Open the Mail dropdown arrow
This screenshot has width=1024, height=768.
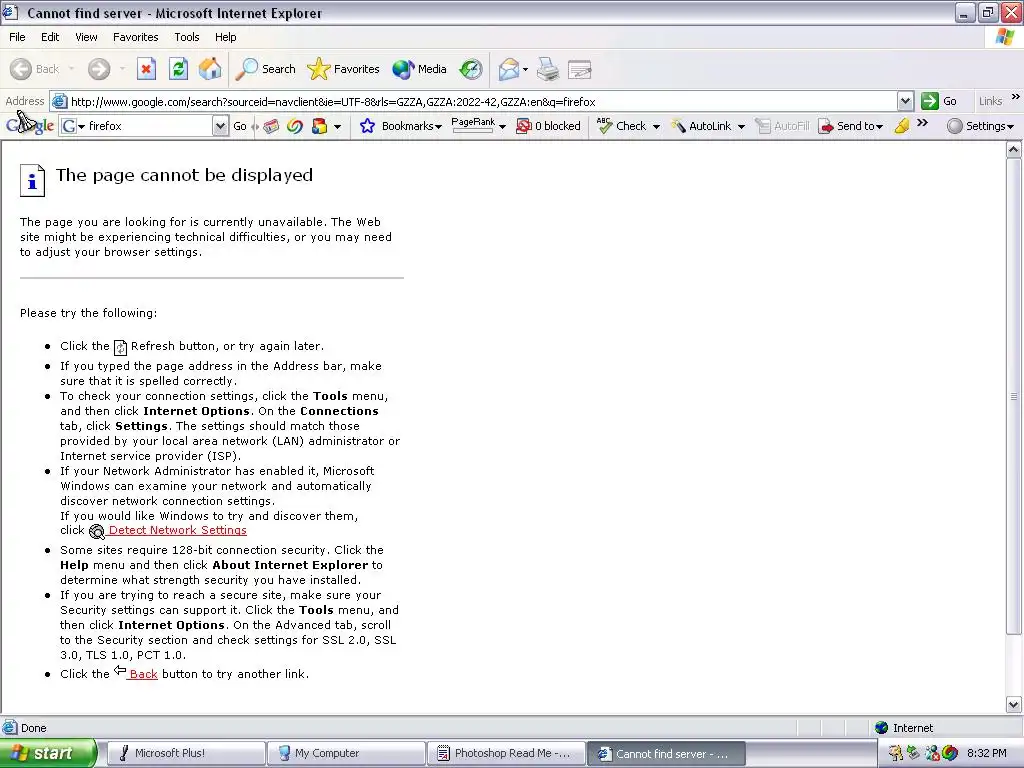pyautogui.click(x=525, y=69)
